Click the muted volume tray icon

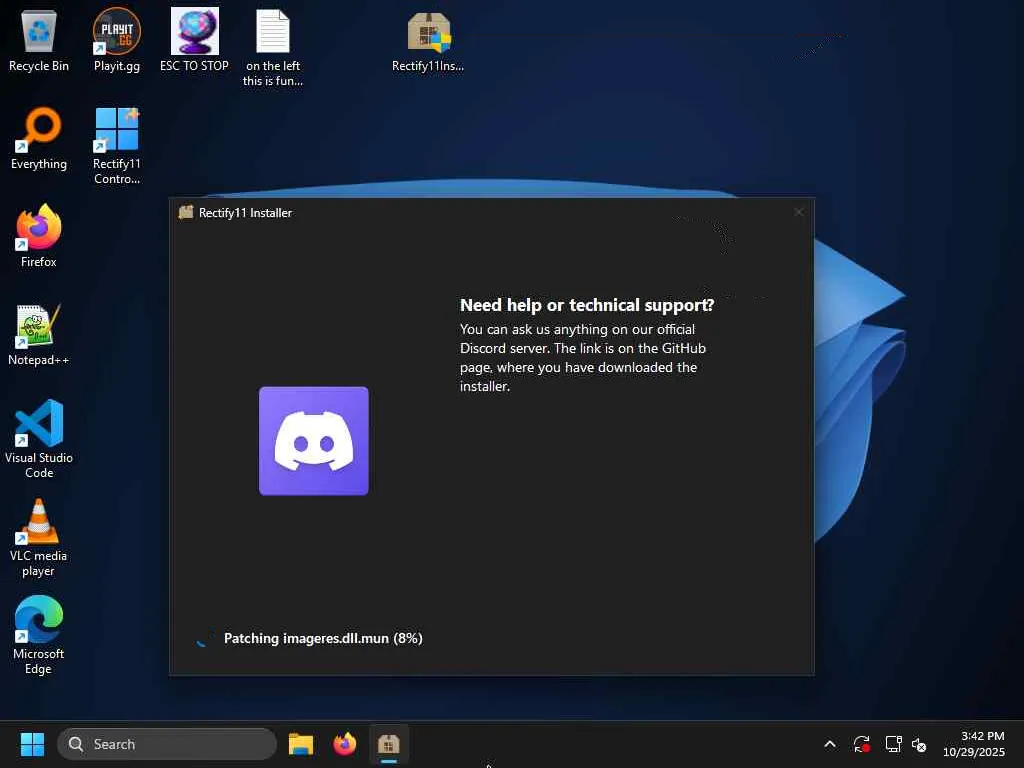point(919,744)
